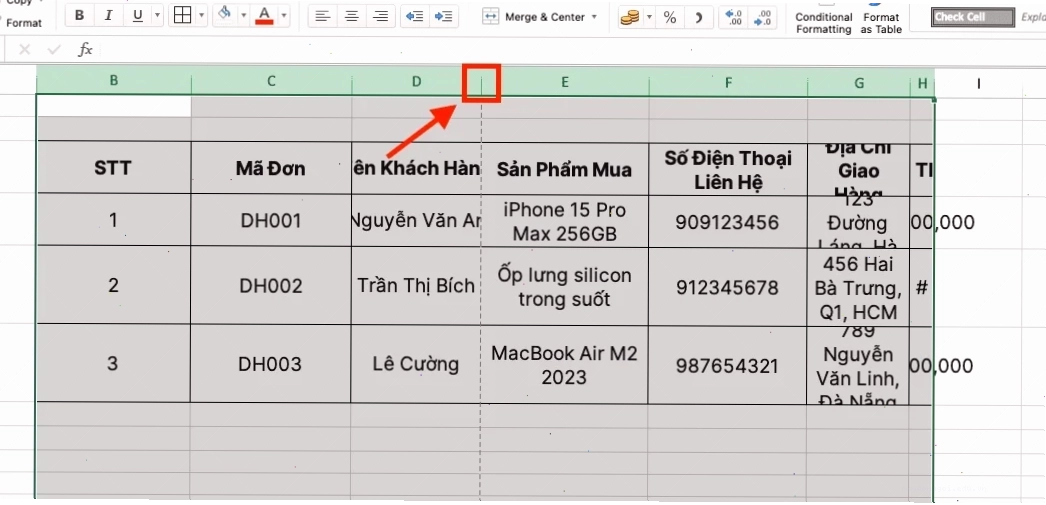Click phone number 987654321

727,366
